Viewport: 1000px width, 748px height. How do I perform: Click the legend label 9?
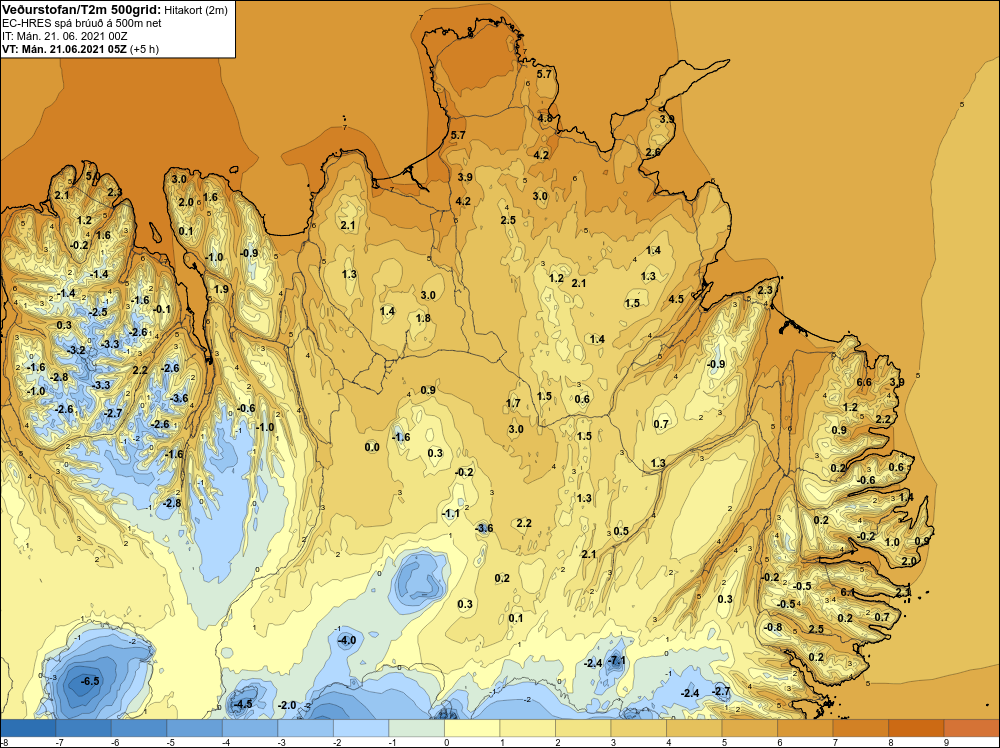[x=946, y=742]
